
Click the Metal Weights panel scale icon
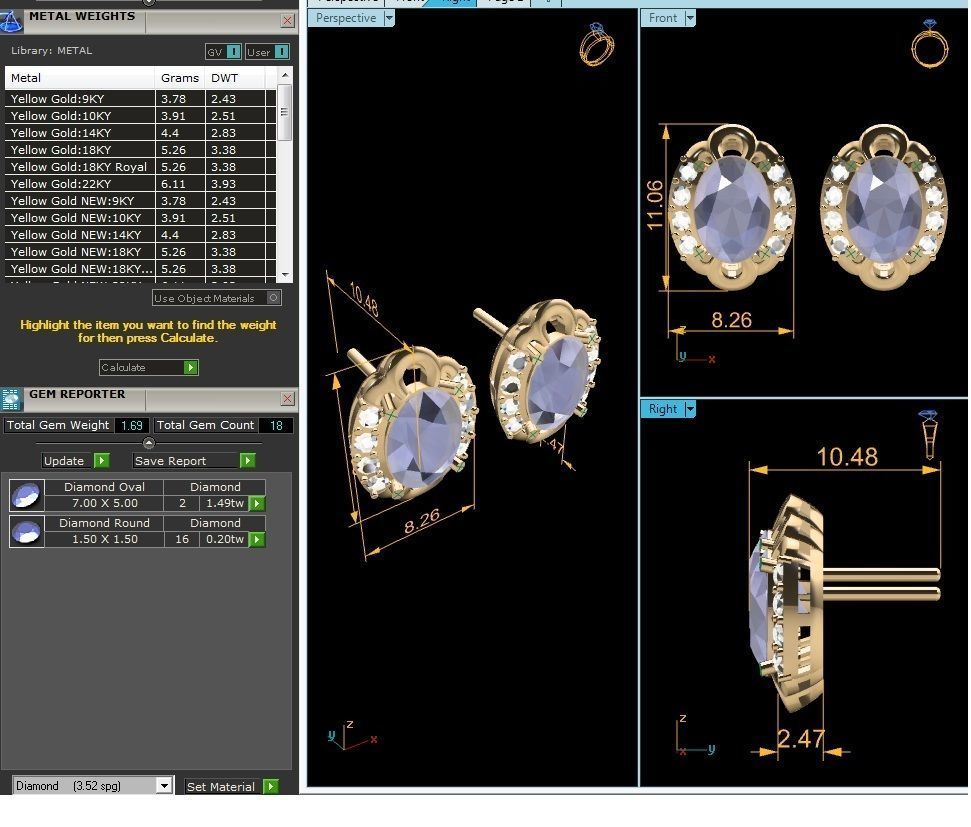pyautogui.click(x=11, y=20)
